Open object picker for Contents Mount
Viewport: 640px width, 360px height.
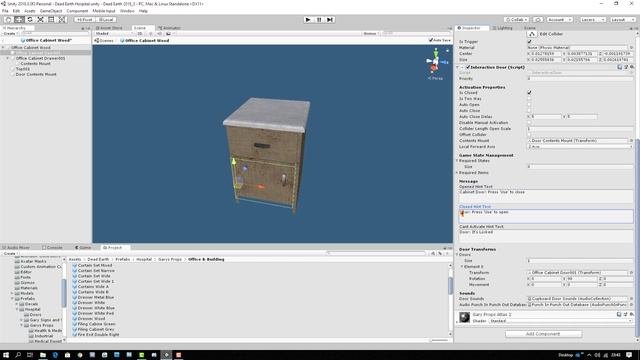coord(631,140)
